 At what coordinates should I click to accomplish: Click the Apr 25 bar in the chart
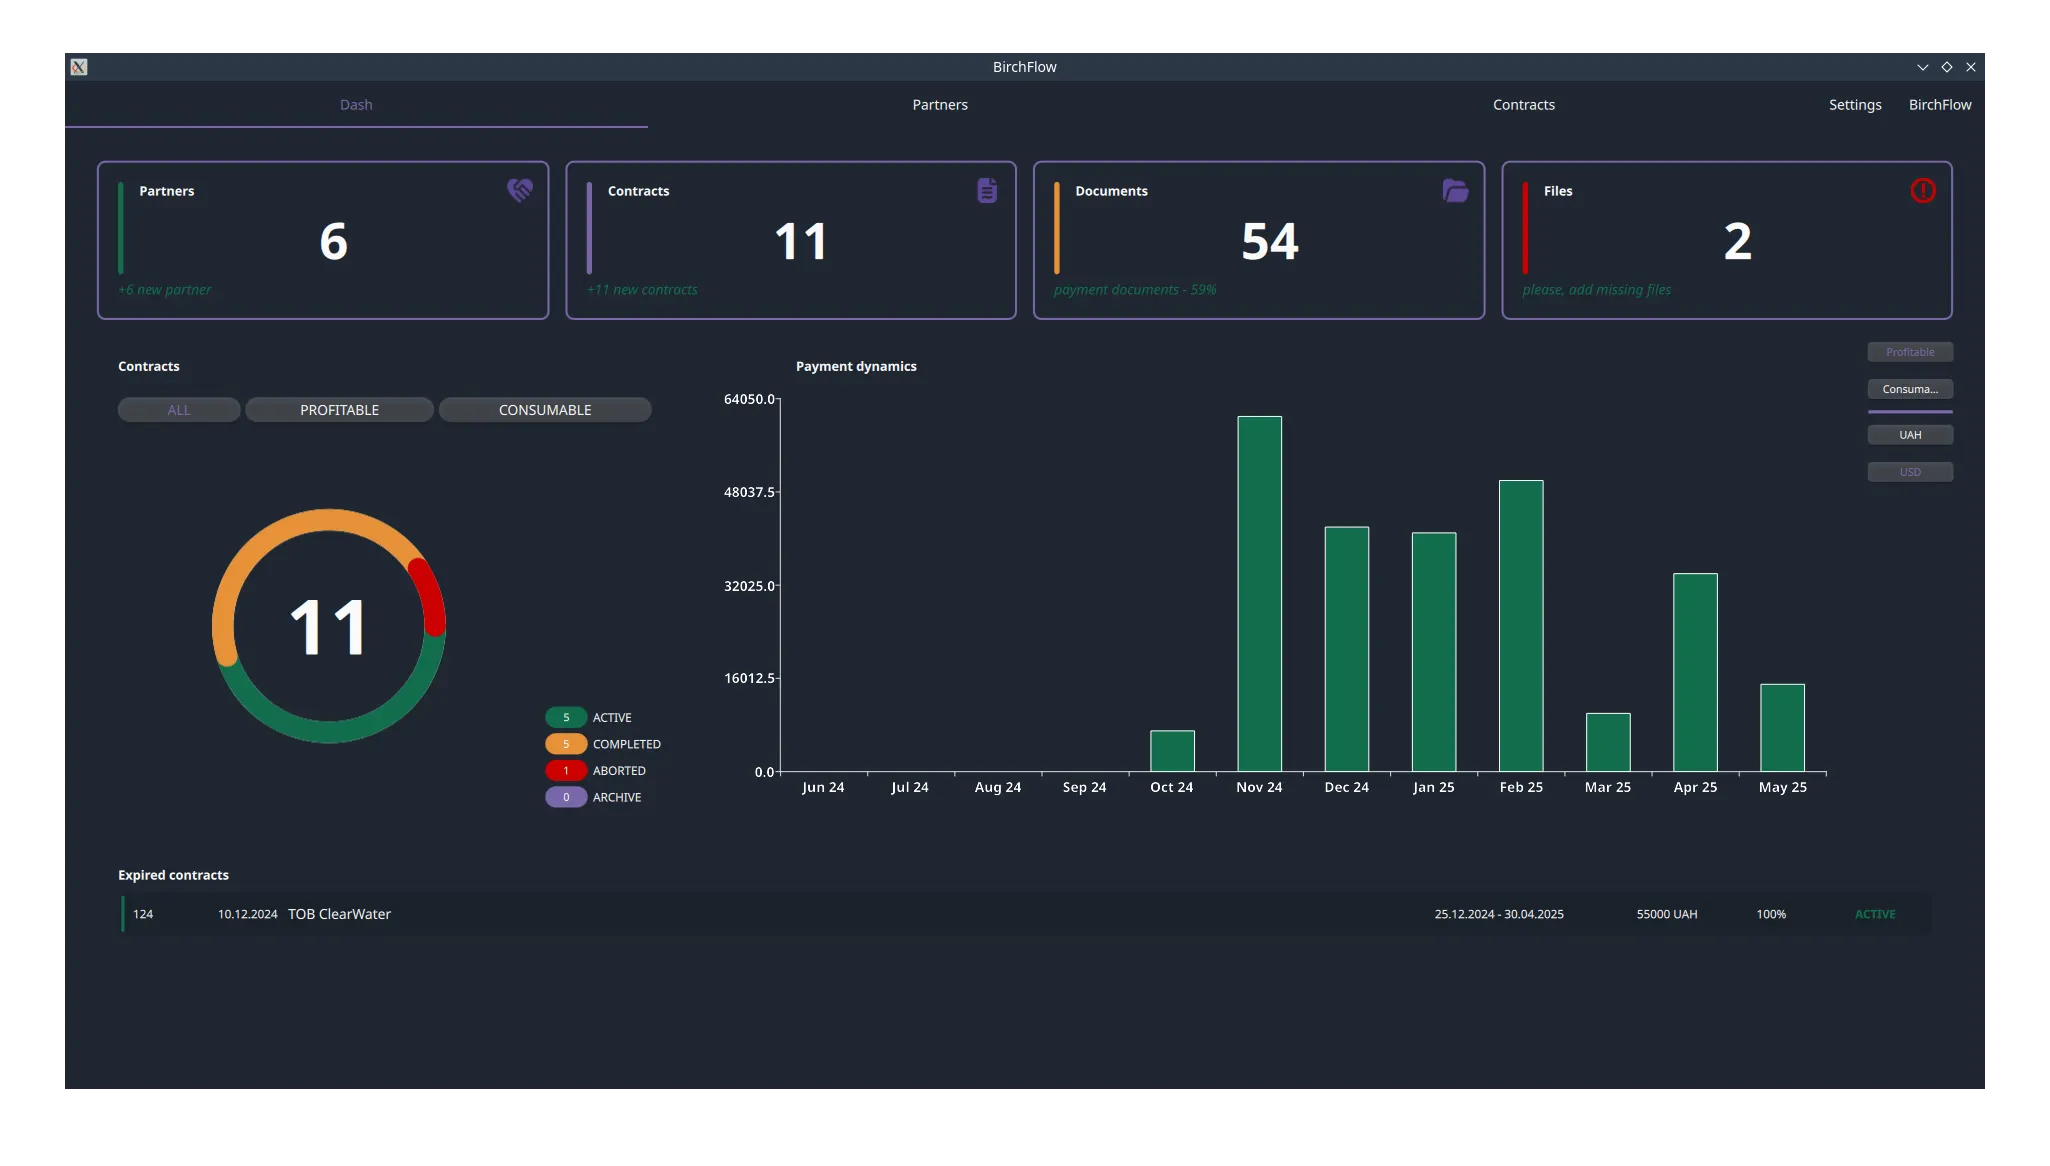coord(1695,672)
